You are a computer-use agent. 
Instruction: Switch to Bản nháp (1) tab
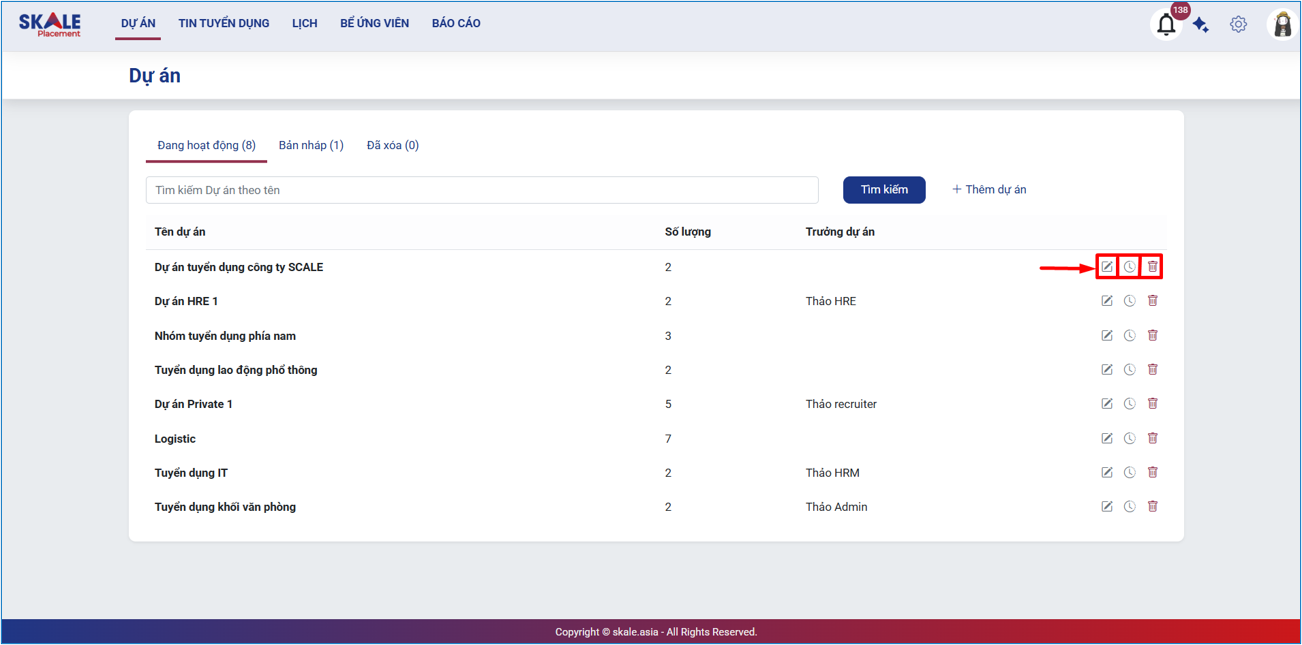point(311,145)
